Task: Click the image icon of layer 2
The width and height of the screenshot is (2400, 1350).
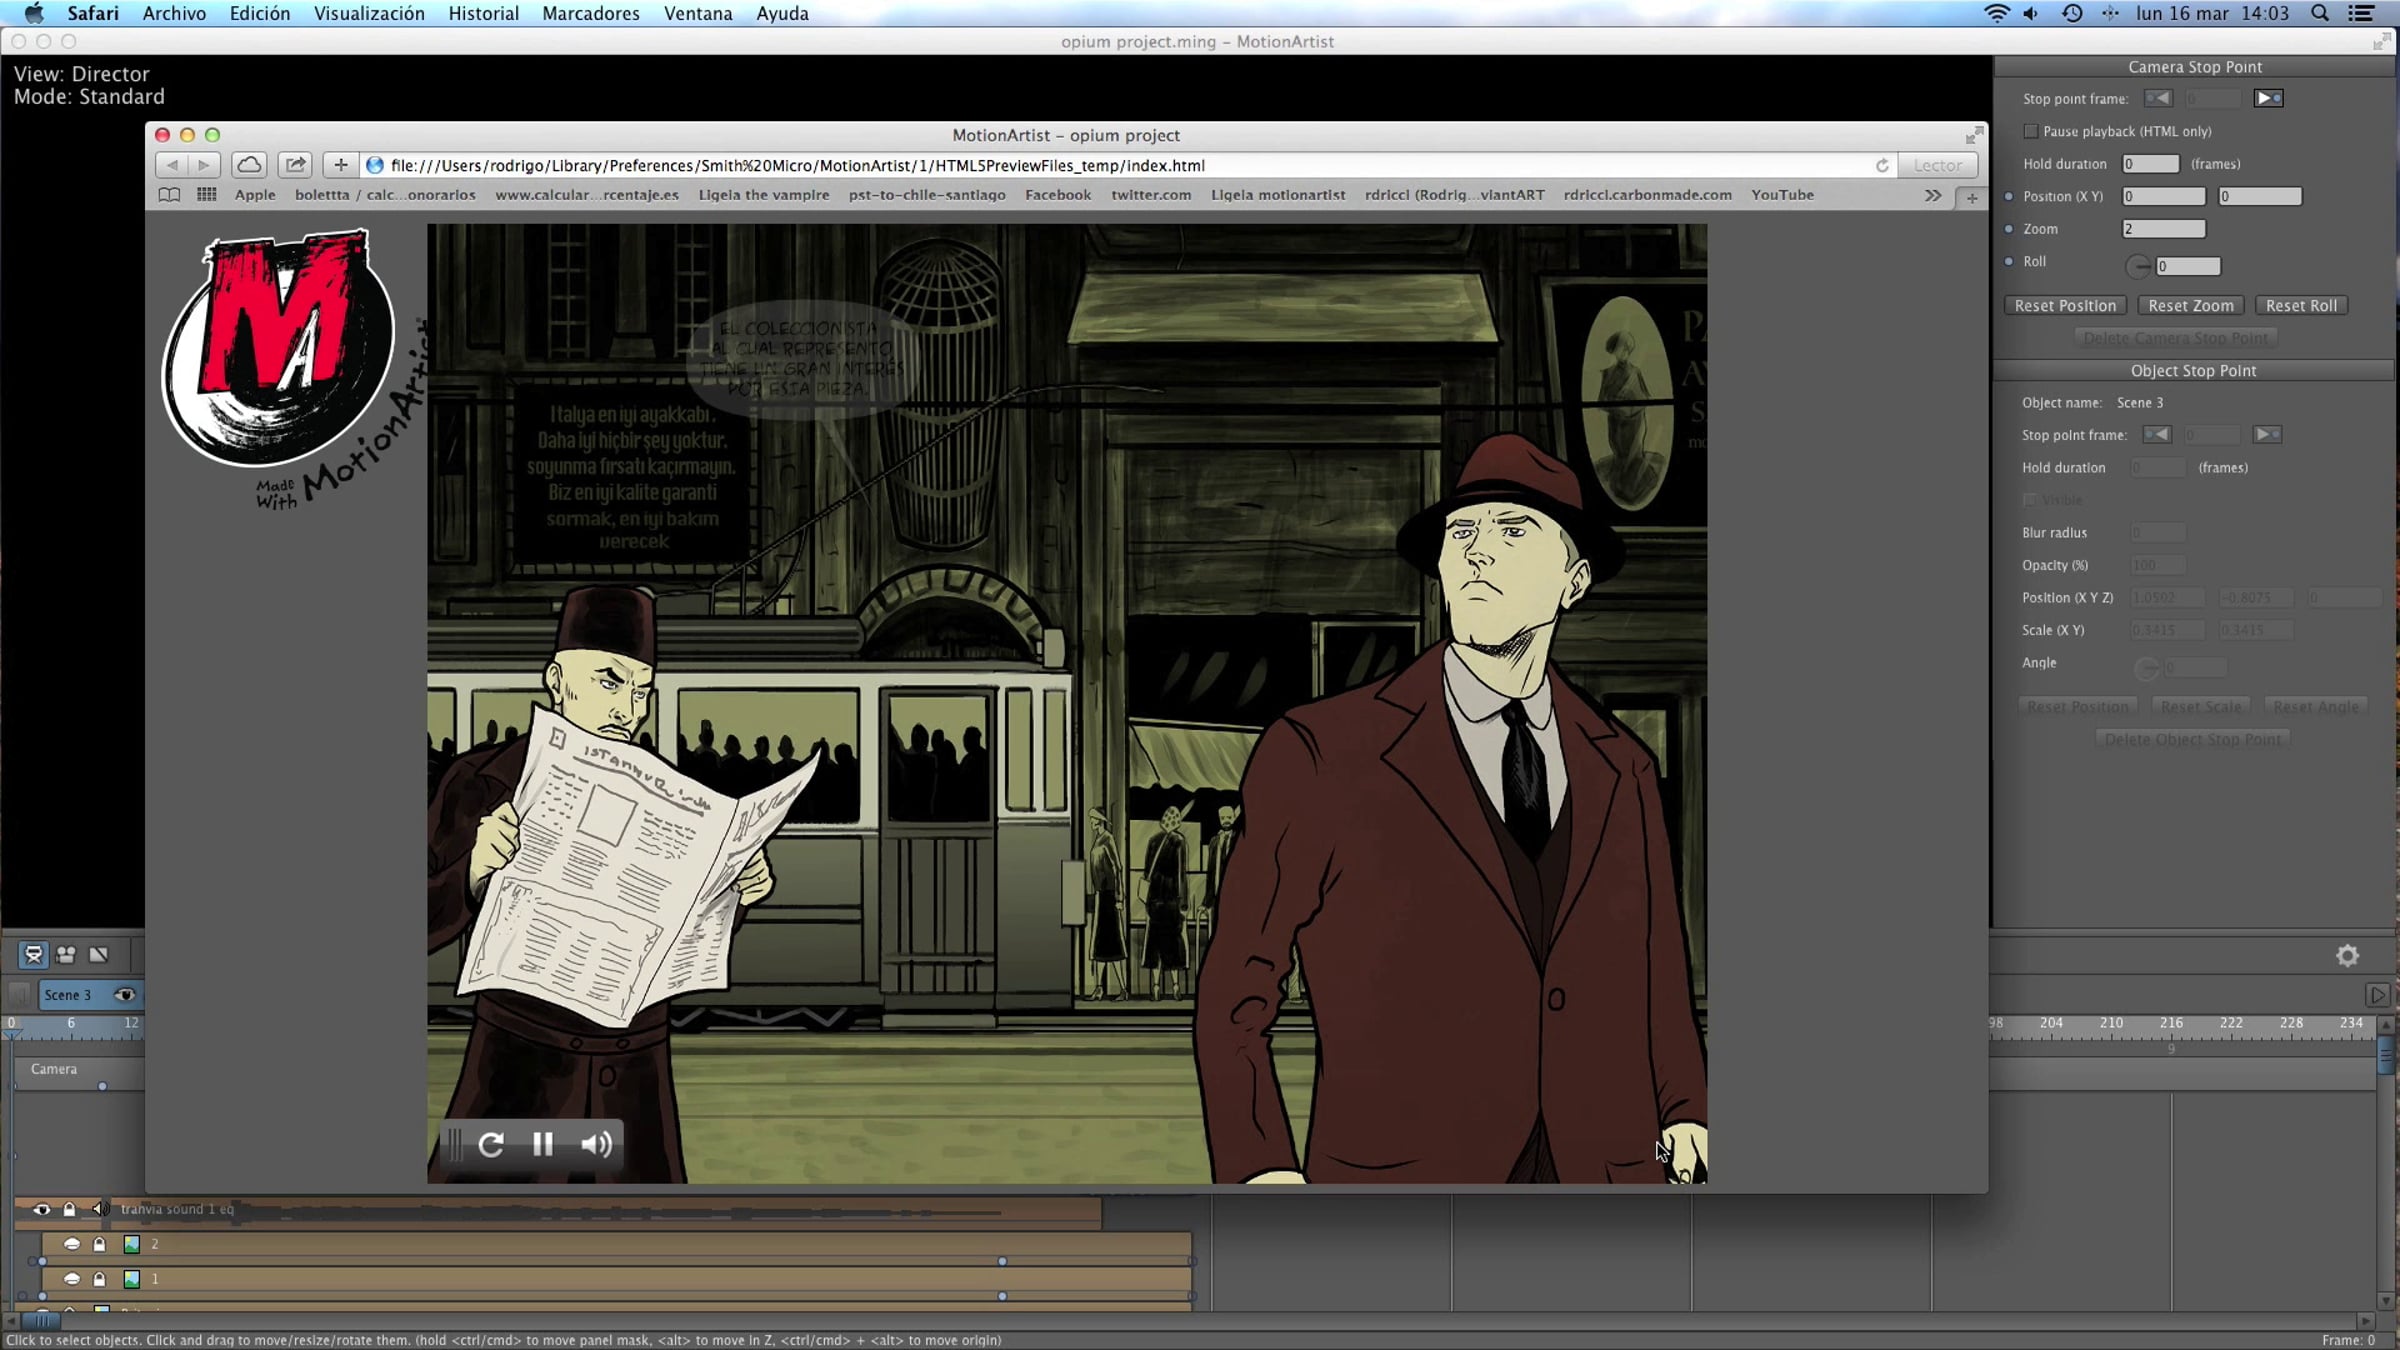Action: click(131, 1244)
